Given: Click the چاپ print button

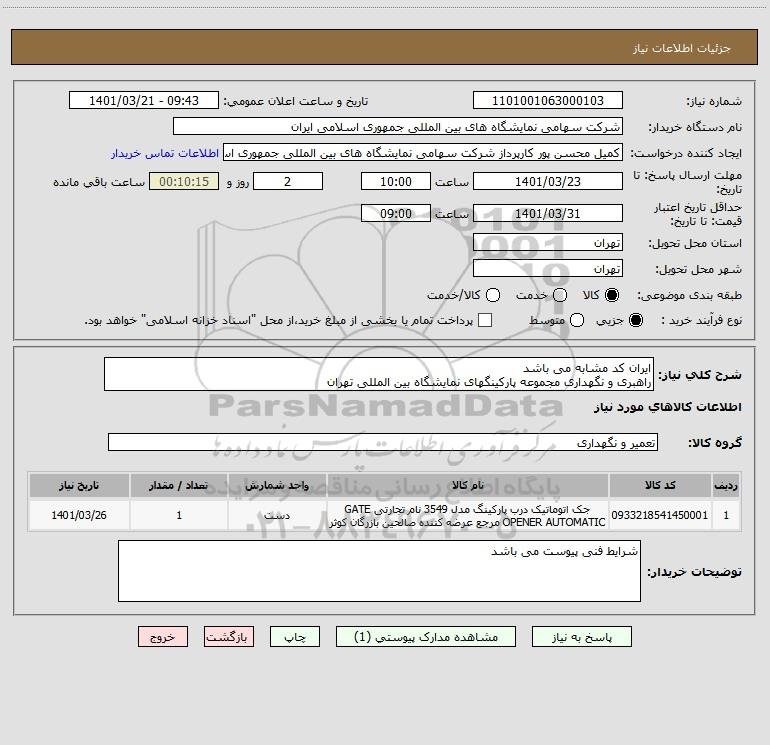Looking at the screenshot, I should [x=295, y=637].
